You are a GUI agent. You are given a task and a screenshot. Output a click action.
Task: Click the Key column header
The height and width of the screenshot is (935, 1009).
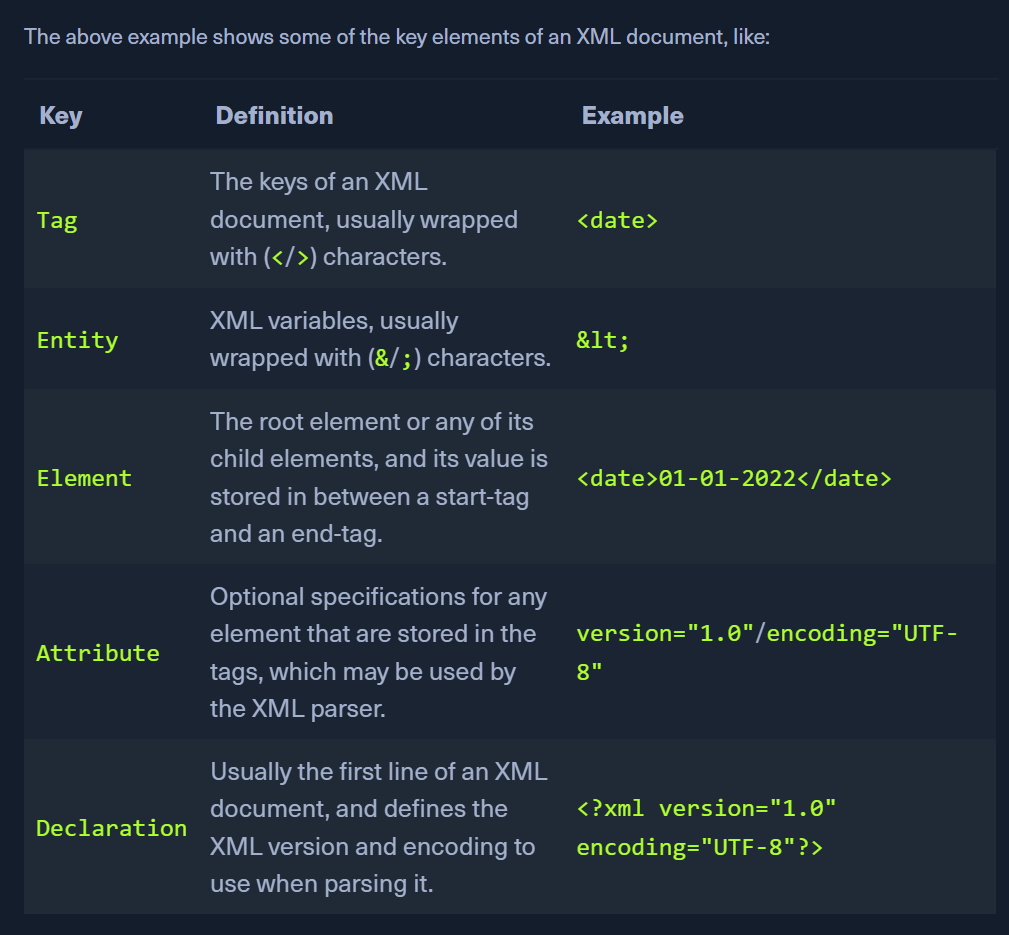[x=60, y=116]
